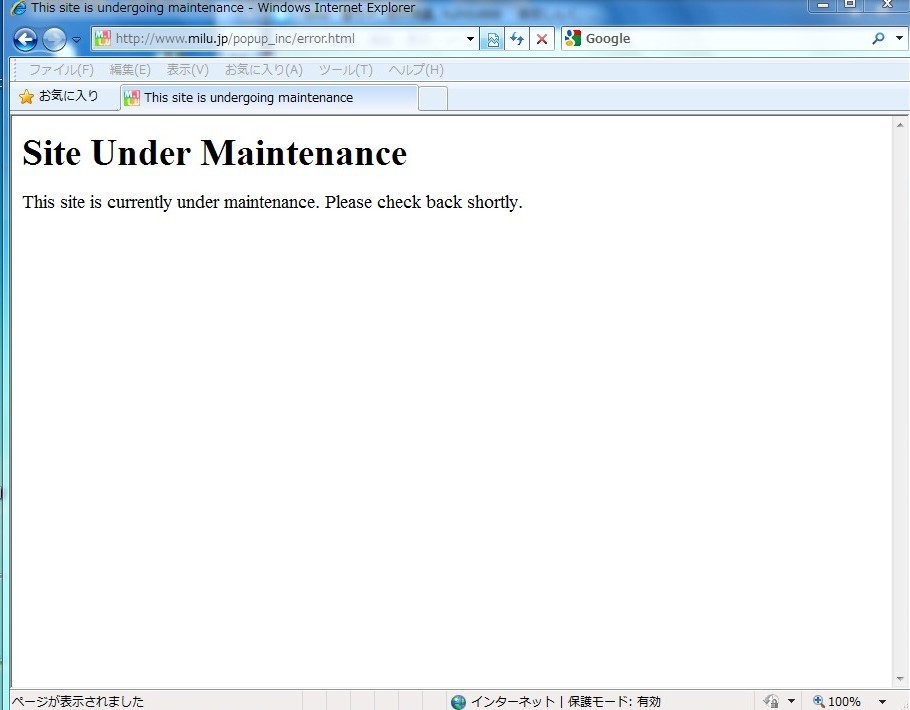This screenshot has height=710, width=910.
Task: Open the recent pages dropdown beside Forward
Action: (x=77, y=40)
